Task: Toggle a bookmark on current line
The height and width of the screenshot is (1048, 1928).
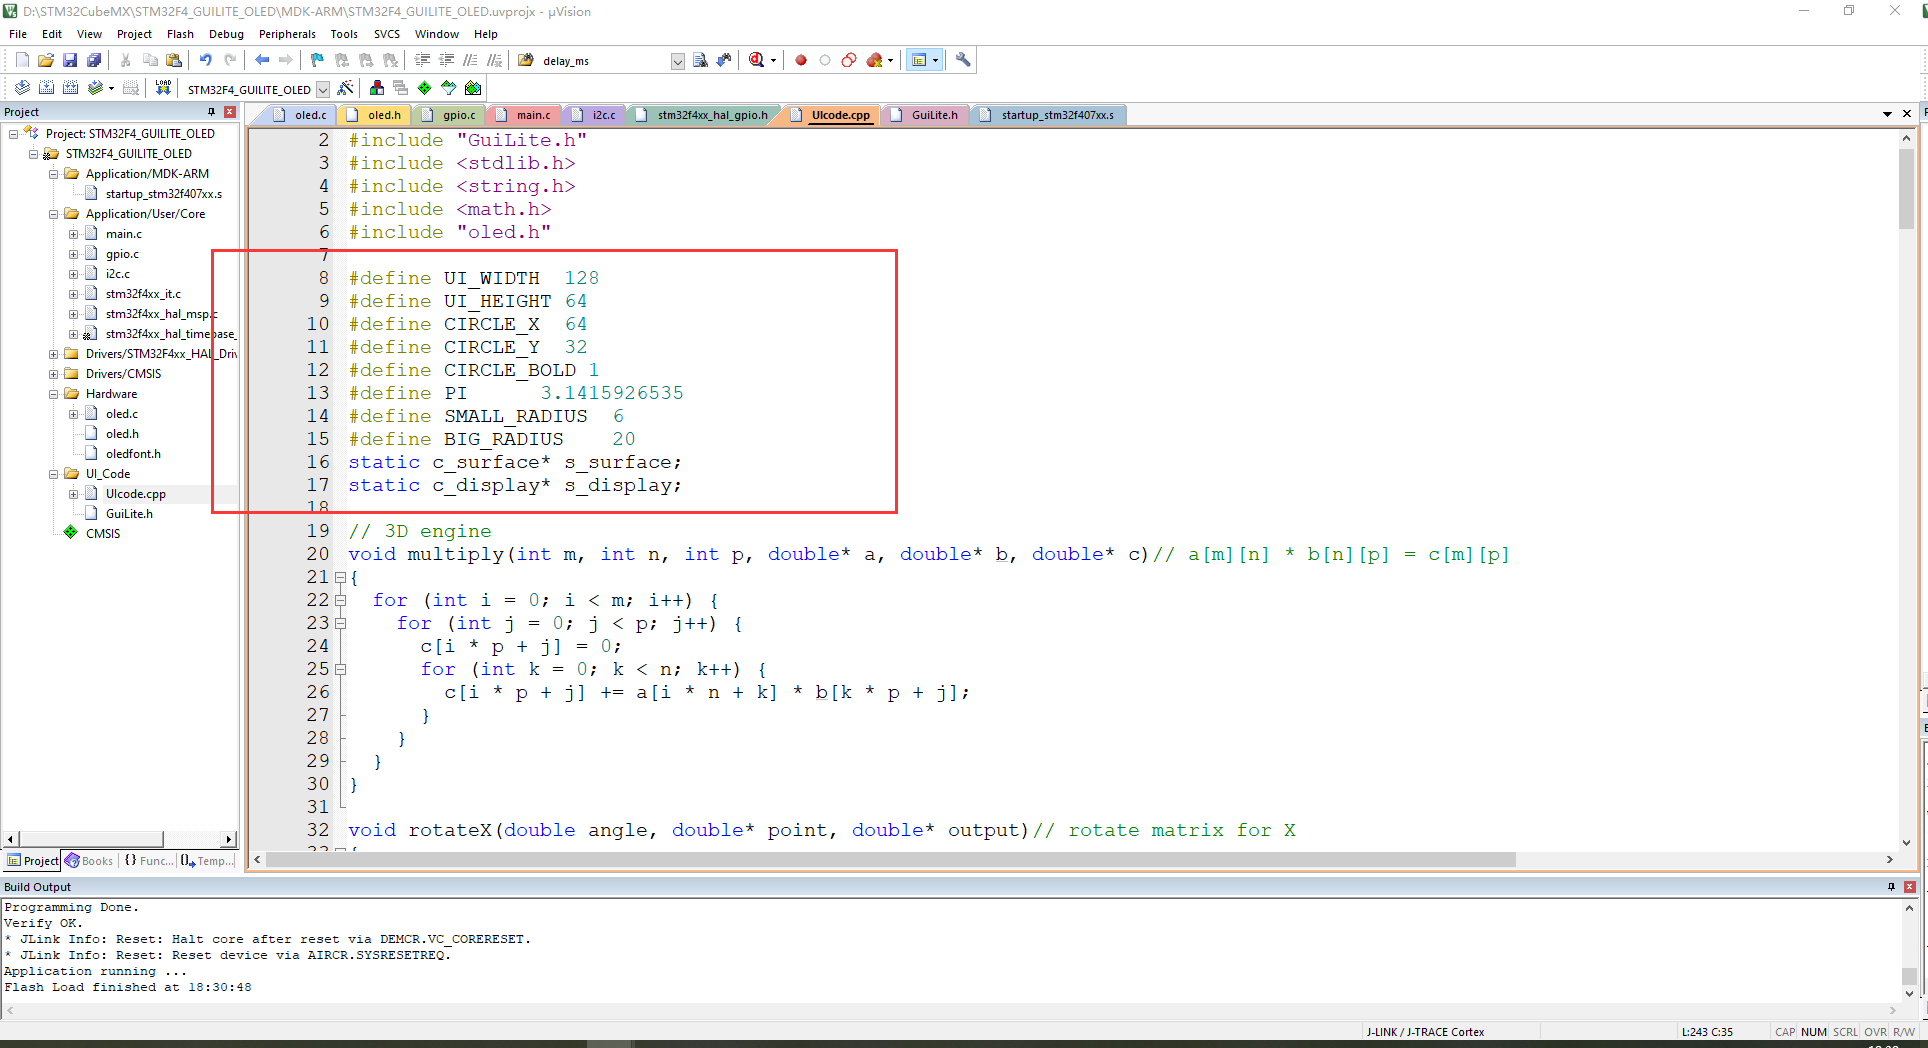Action: point(316,60)
